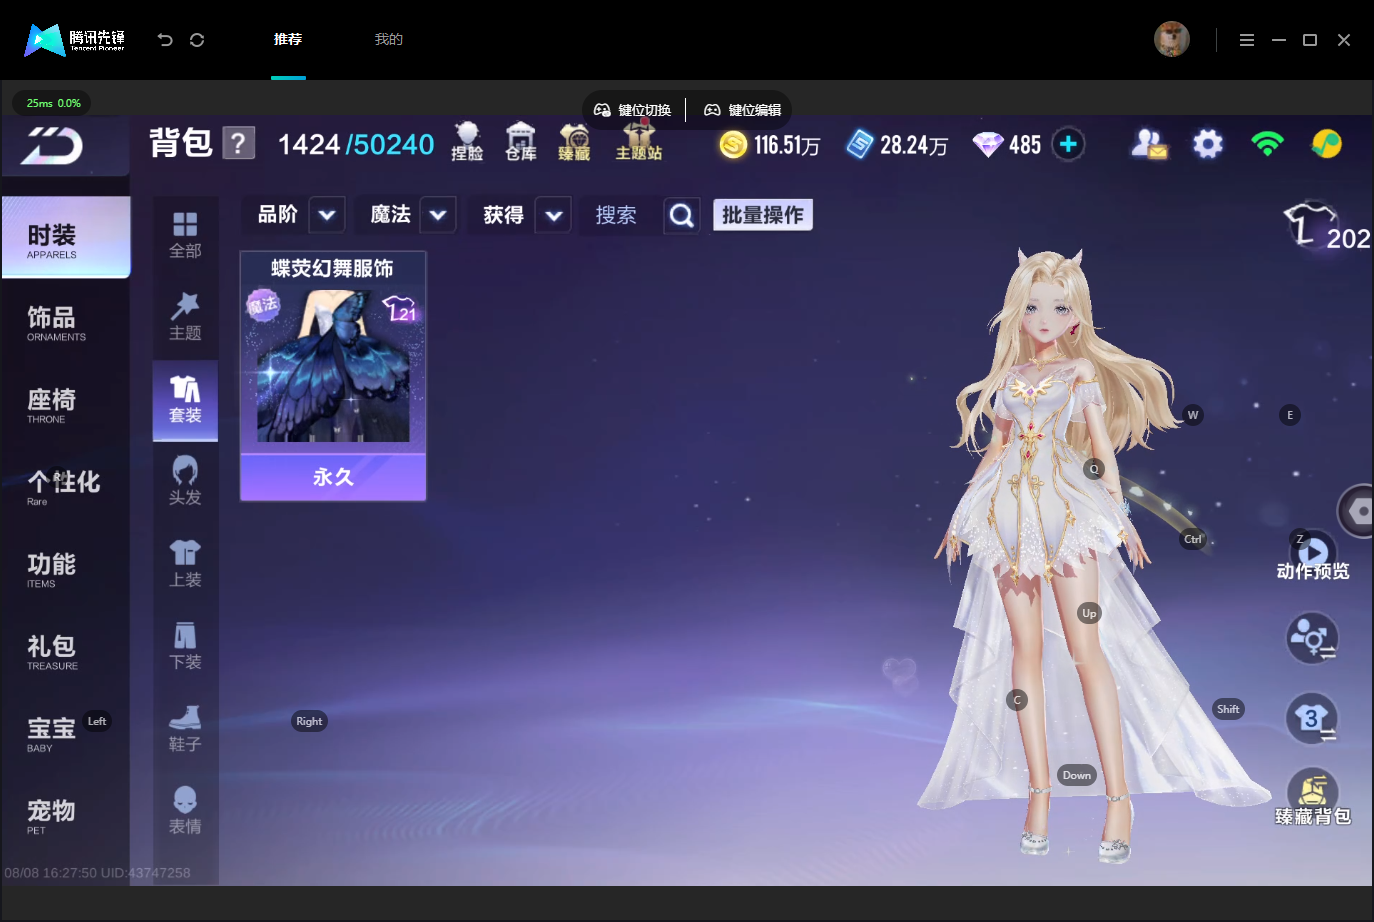Play the 动作预览 action preview

coord(1313,557)
